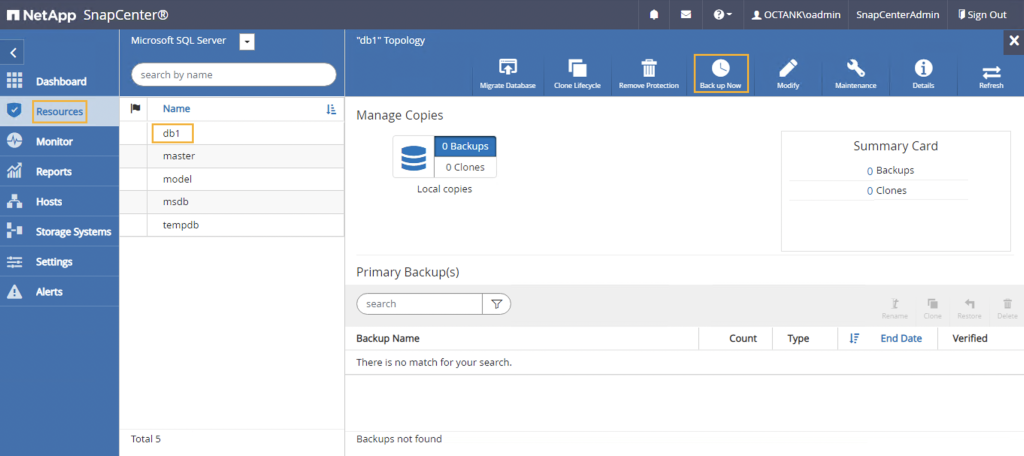Screen dimensions: 1024x456
Task: Click the Reports chart icon
Action: [x=14, y=171]
